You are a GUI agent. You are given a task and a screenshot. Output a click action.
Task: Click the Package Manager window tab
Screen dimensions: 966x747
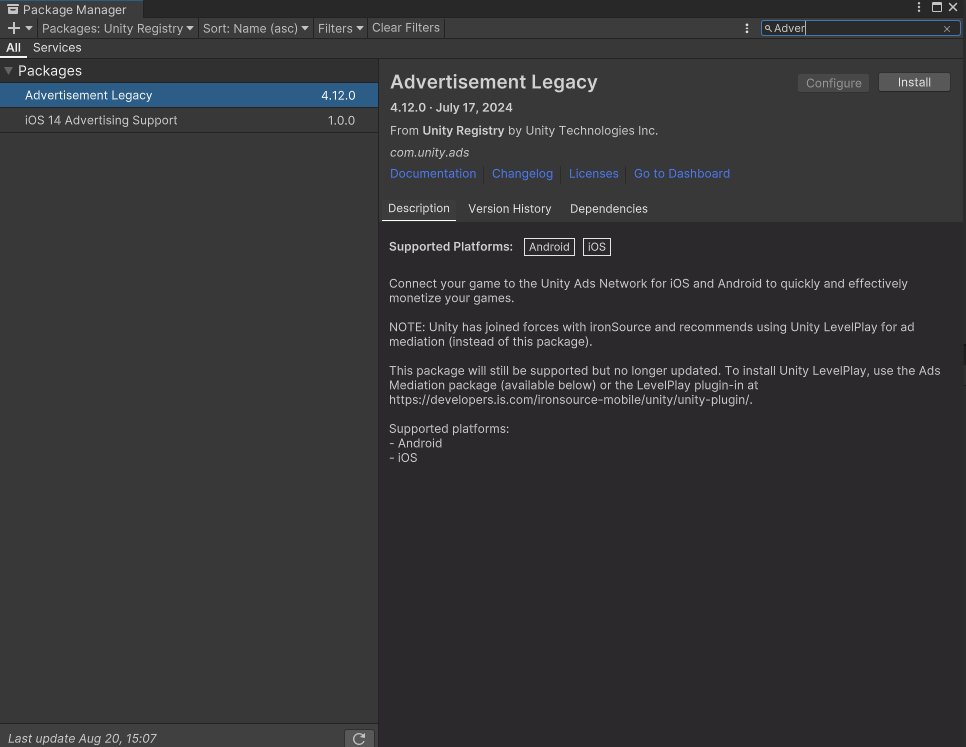coord(72,9)
